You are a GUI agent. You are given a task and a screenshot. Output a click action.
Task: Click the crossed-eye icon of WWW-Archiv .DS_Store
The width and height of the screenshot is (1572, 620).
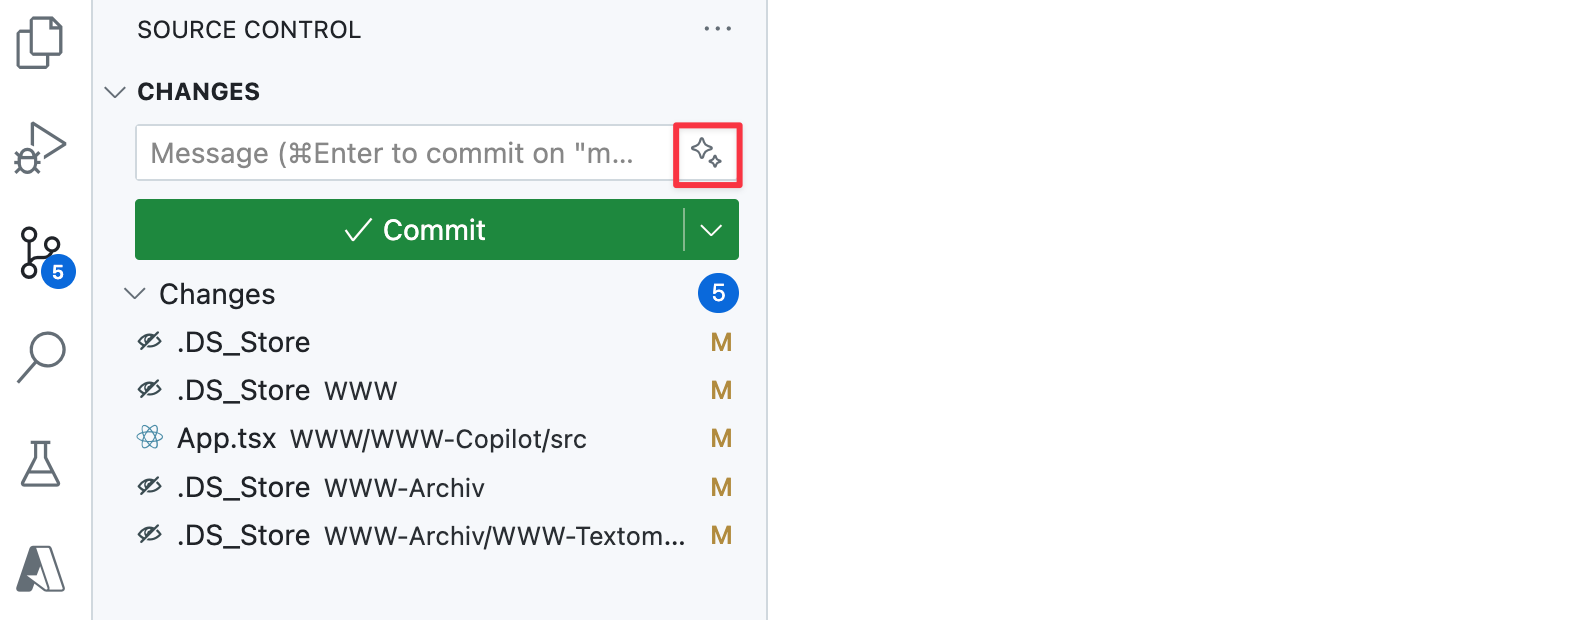(150, 487)
